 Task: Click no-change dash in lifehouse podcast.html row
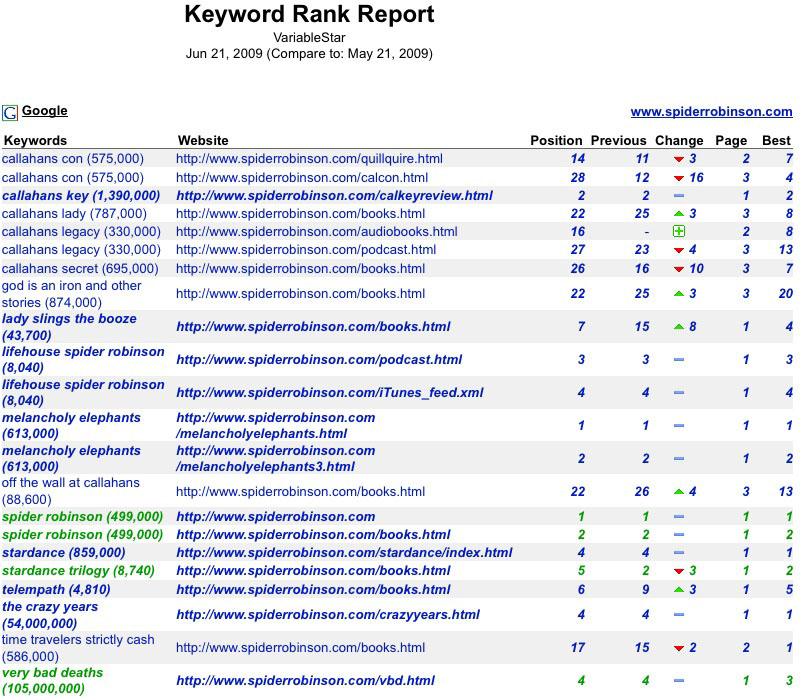click(x=679, y=360)
